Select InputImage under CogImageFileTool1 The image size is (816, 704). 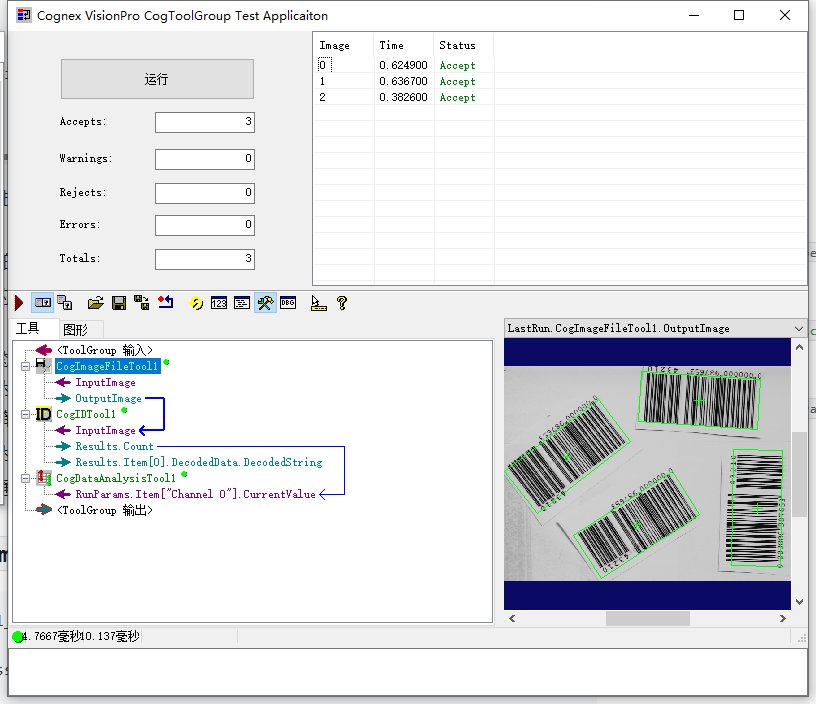[105, 382]
